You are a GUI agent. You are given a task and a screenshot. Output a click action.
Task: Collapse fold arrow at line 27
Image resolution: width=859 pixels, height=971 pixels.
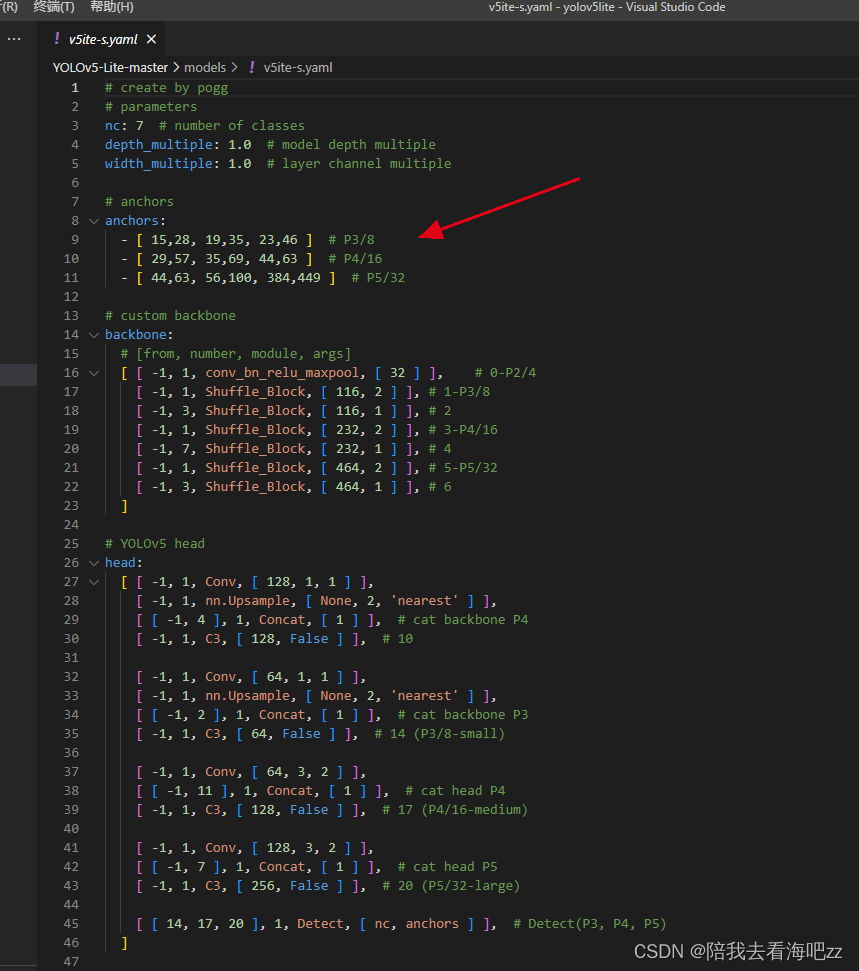(94, 582)
